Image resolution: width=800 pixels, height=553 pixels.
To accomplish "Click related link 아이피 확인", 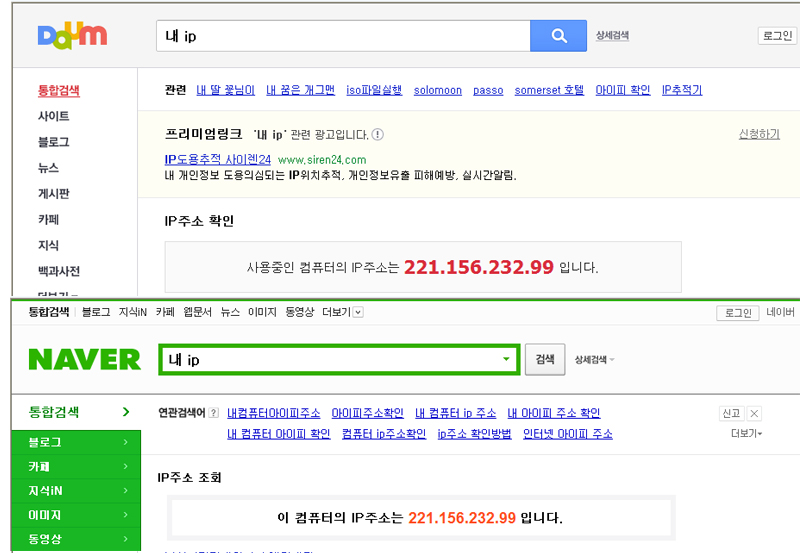I will click(x=623, y=90).
